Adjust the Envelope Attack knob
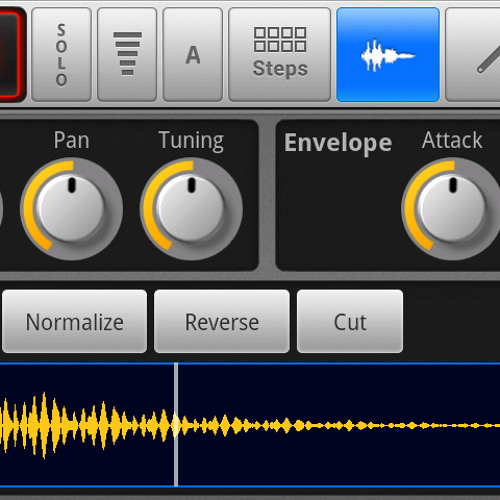Viewport: 500px width, 500px height. click(452, 209)
